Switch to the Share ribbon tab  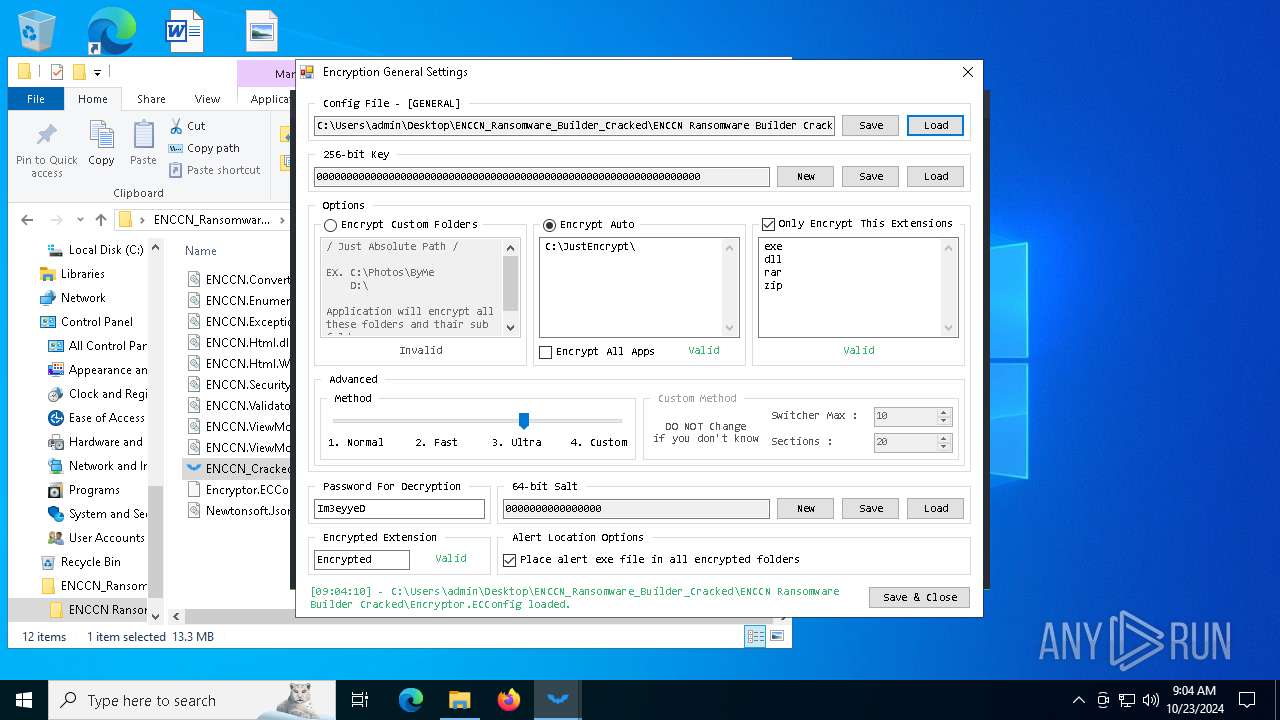click(151, 99)
